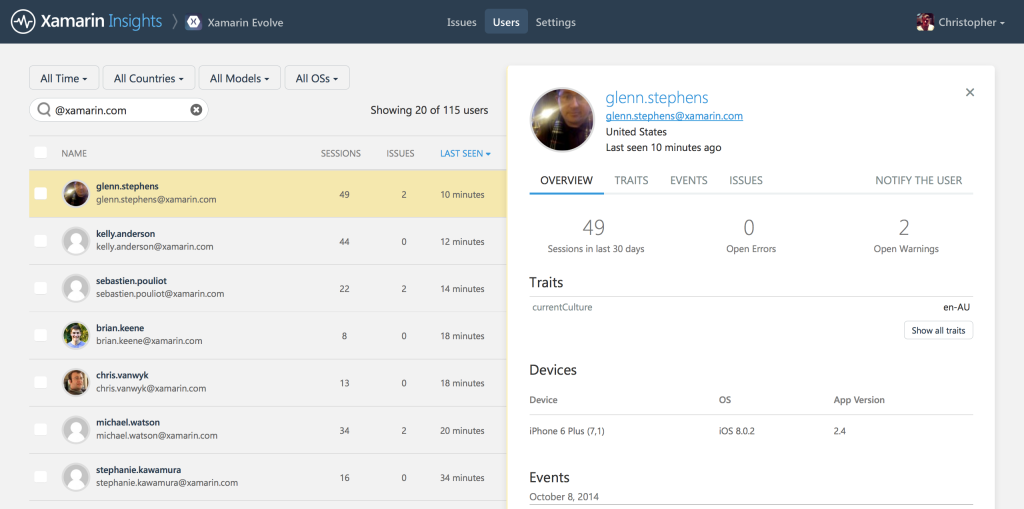Go to the Issues navigation item

(x=461, y=22)
